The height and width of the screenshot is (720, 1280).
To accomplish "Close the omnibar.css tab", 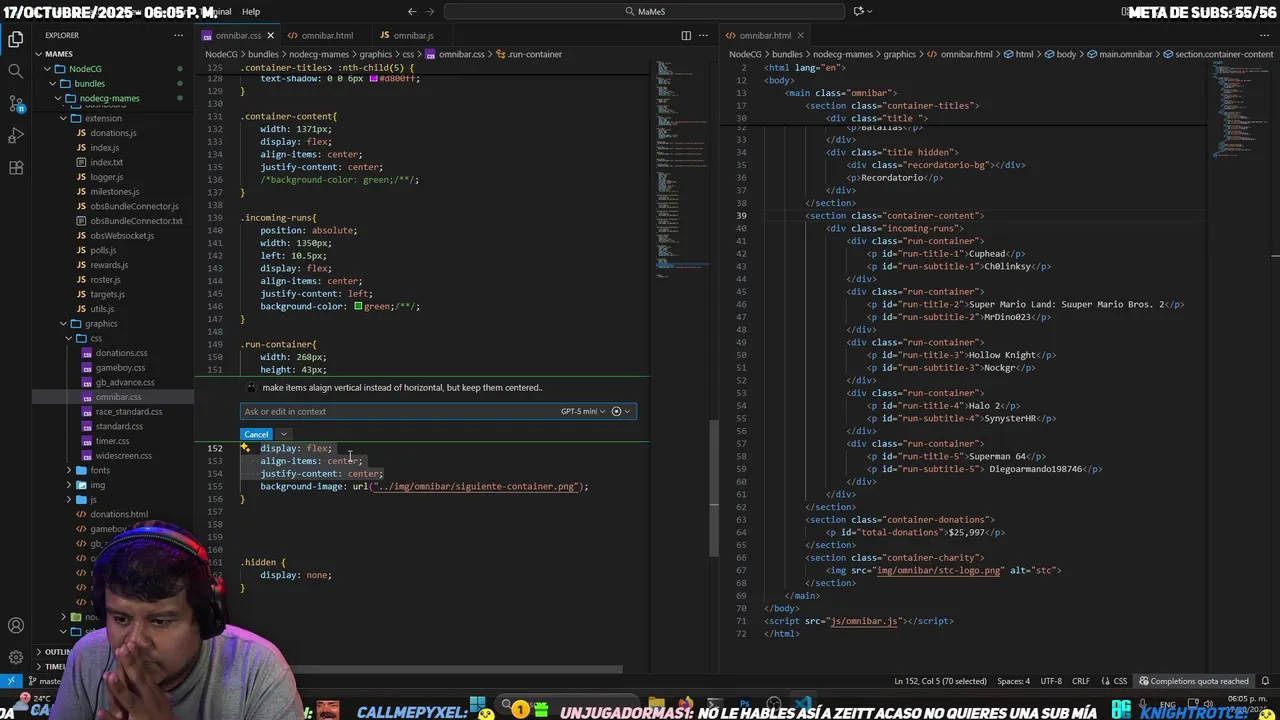I will click(x=270, y=35).
